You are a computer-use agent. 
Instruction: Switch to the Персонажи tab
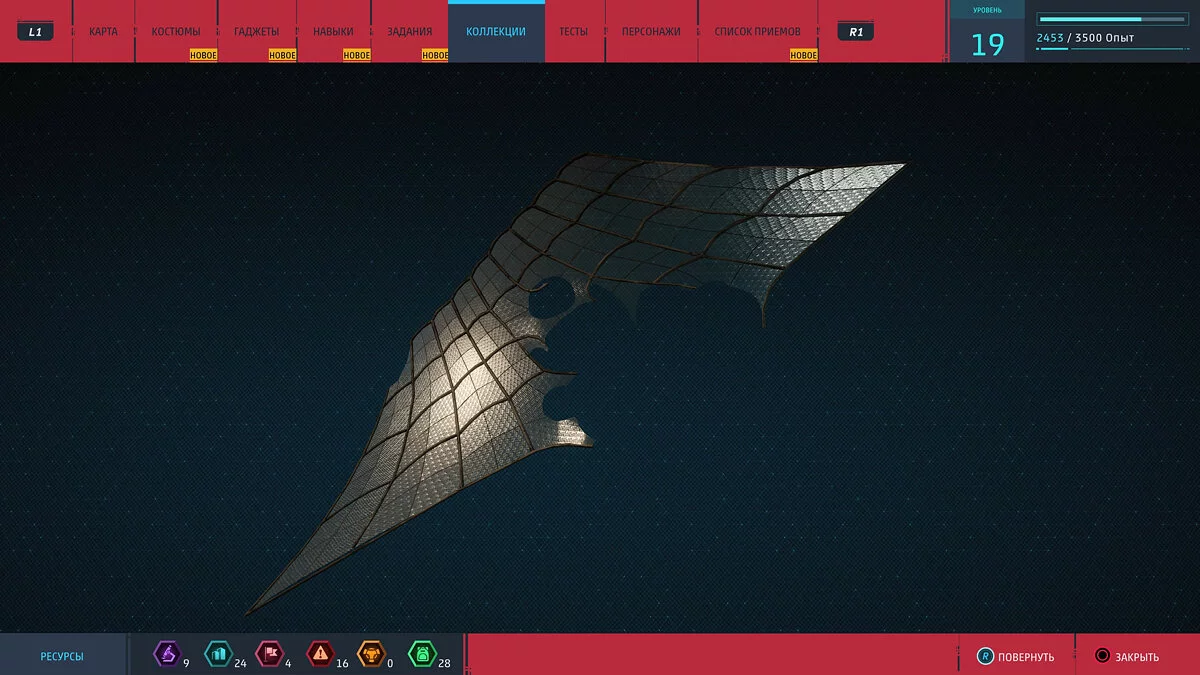tap(651, 32)
